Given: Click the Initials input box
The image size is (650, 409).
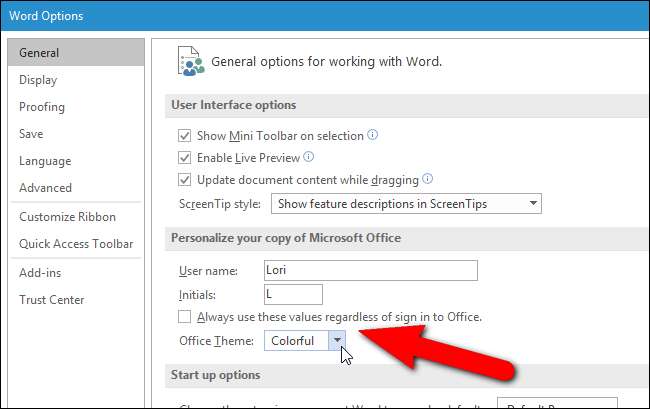Looking at the screenshot, I should [292, 294].
